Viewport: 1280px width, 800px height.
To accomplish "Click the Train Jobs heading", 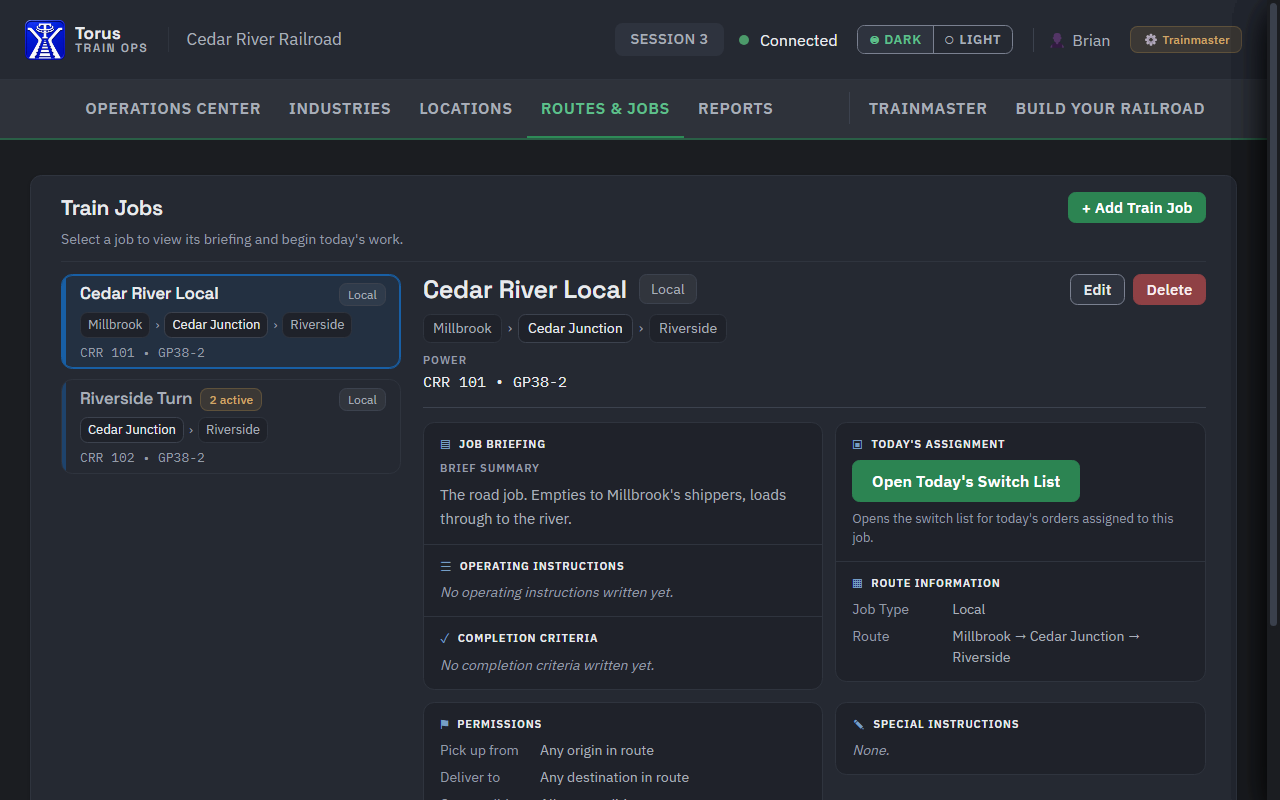I will tap(112, 208).
